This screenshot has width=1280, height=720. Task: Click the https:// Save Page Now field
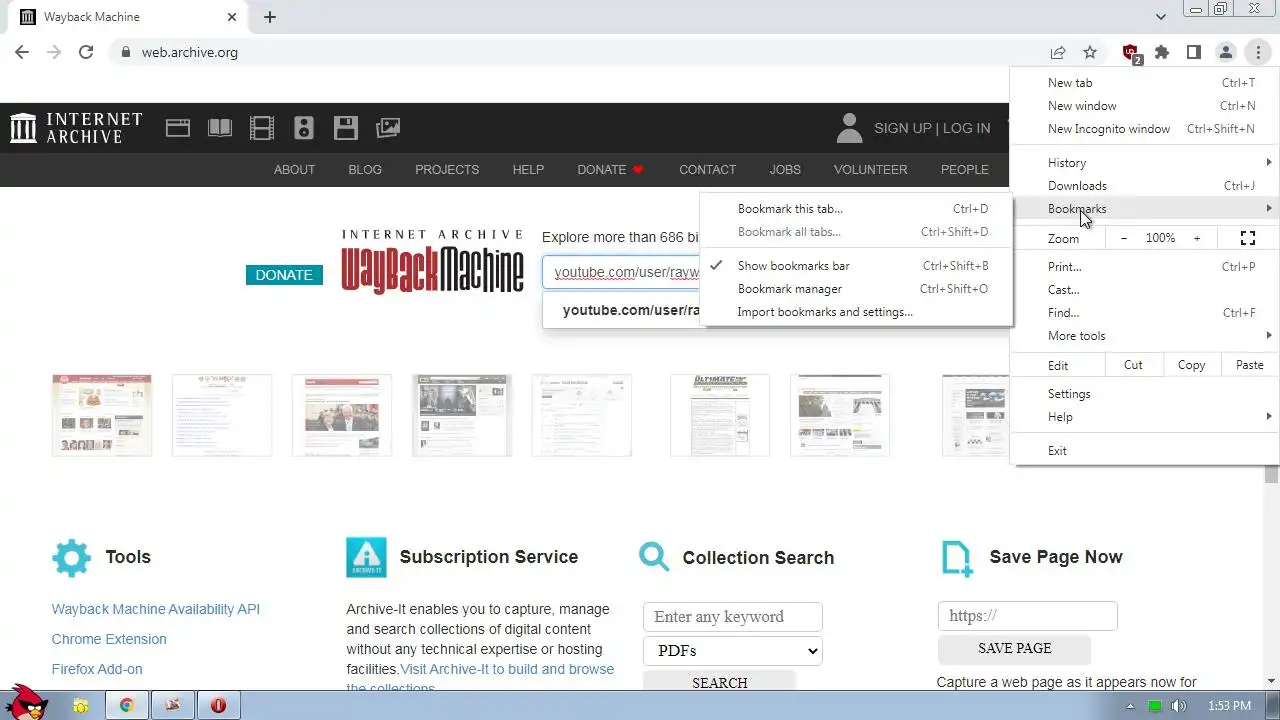pos(1027,616)
